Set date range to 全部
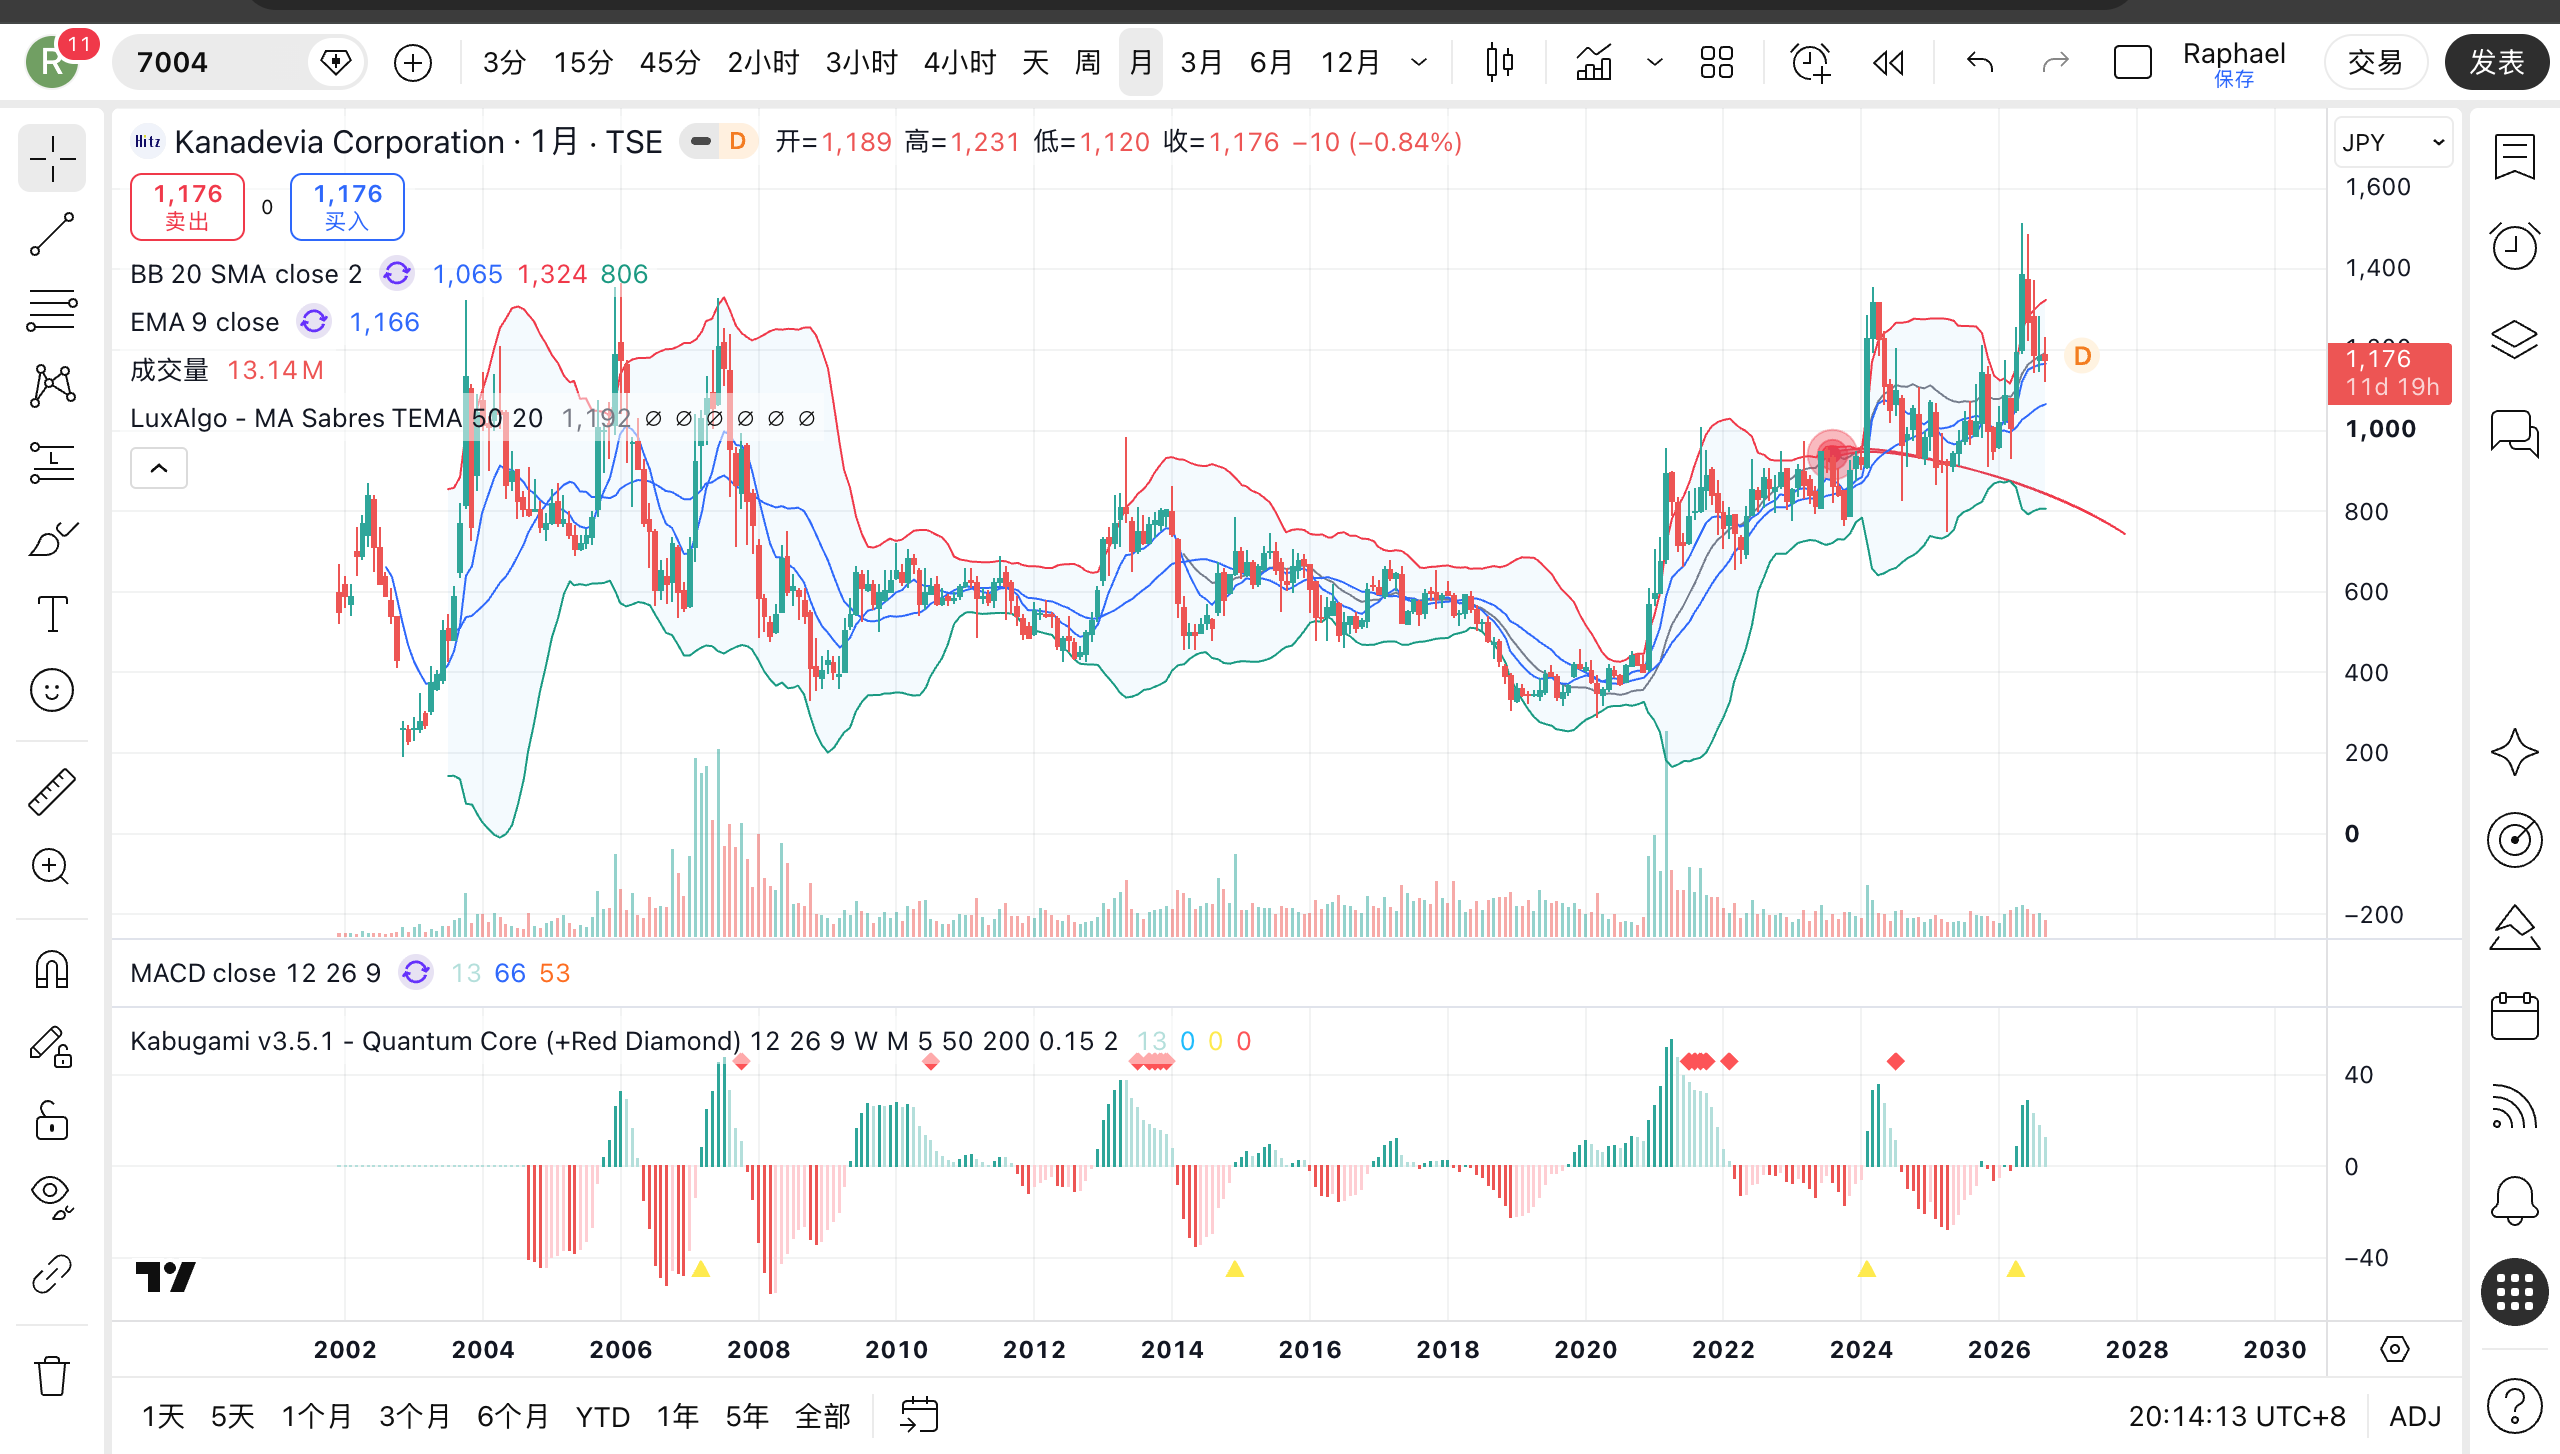Screen dimensions: 2560x1454 coord(822,1416)
